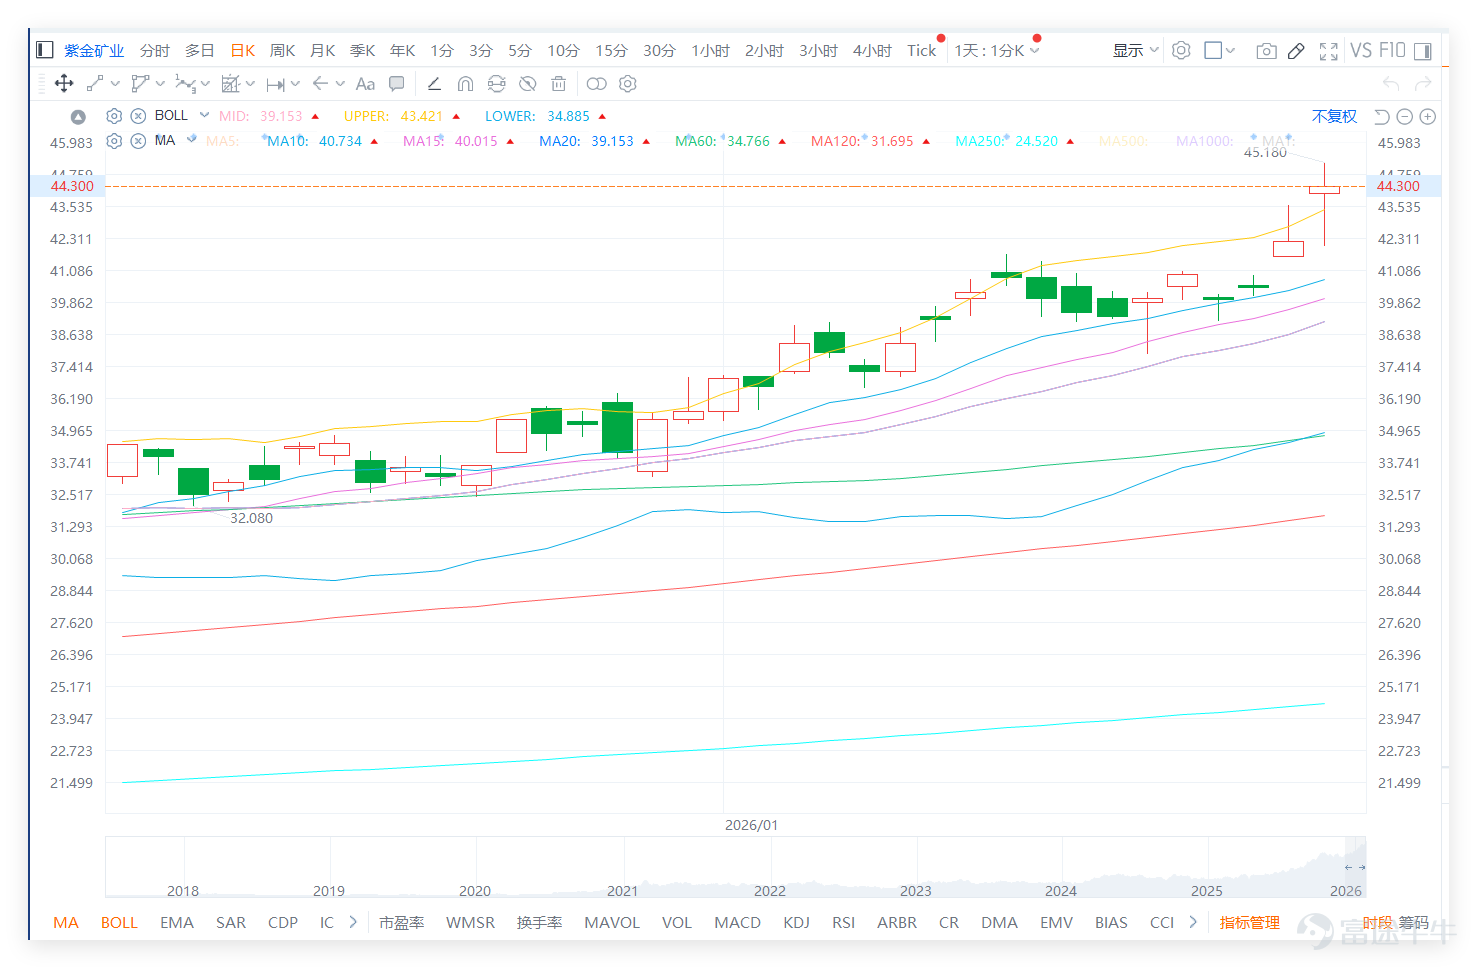Open the line style pencil tool
This screenshot has height=968, width=1477.
(x=434, y=84)
